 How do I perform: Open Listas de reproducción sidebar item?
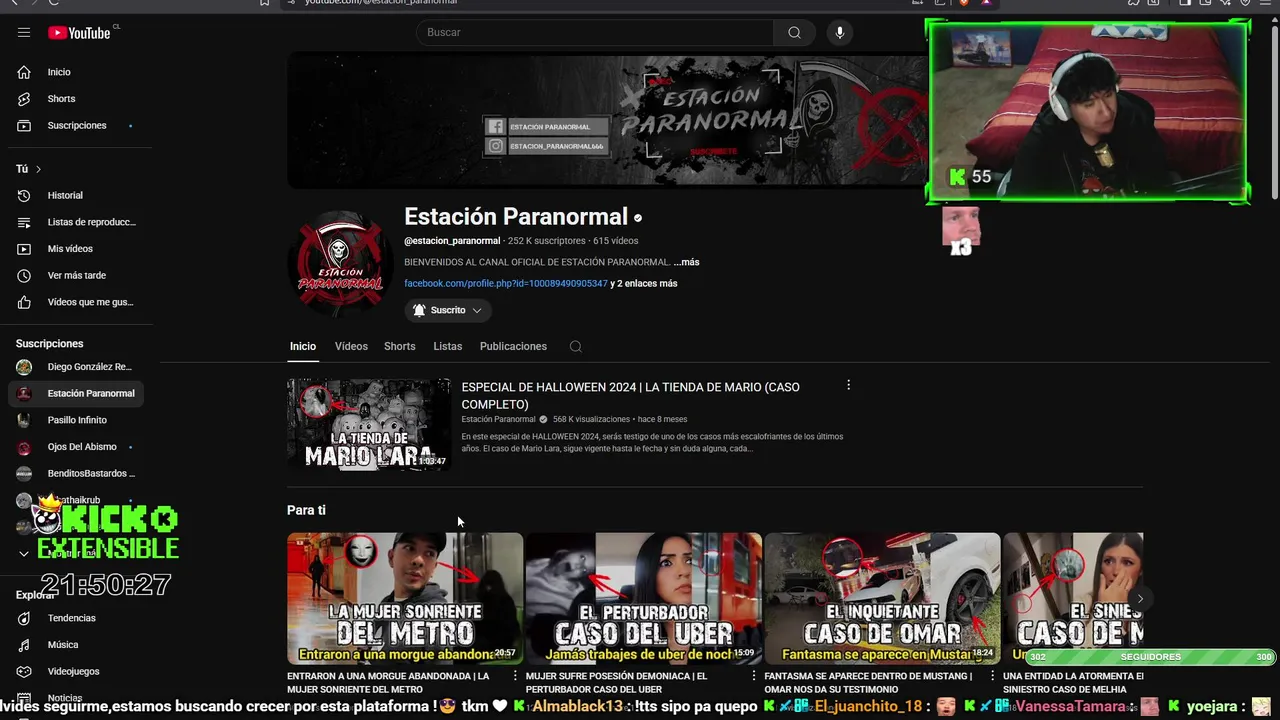point(76,222)
